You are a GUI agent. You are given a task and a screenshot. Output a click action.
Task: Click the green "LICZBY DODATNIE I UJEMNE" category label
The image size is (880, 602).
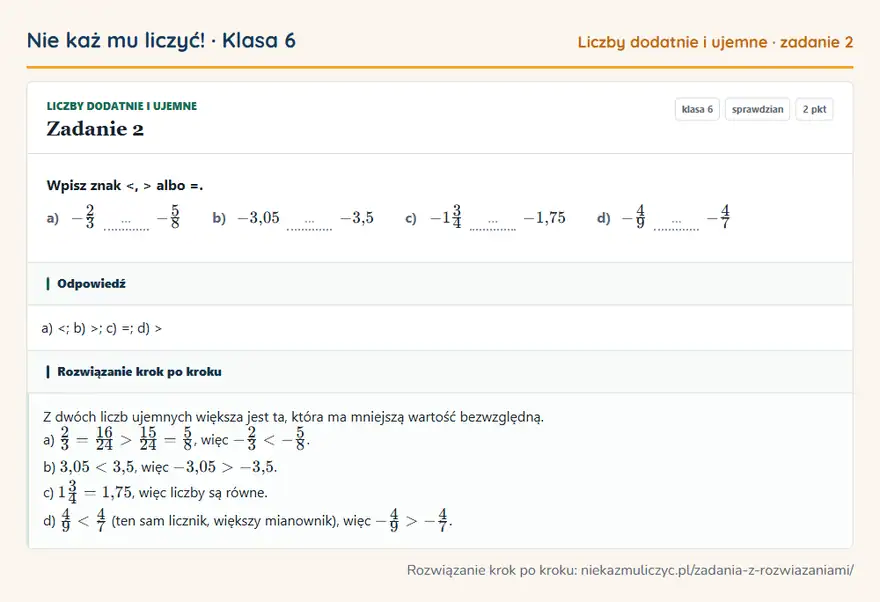(x=122, y=106)
